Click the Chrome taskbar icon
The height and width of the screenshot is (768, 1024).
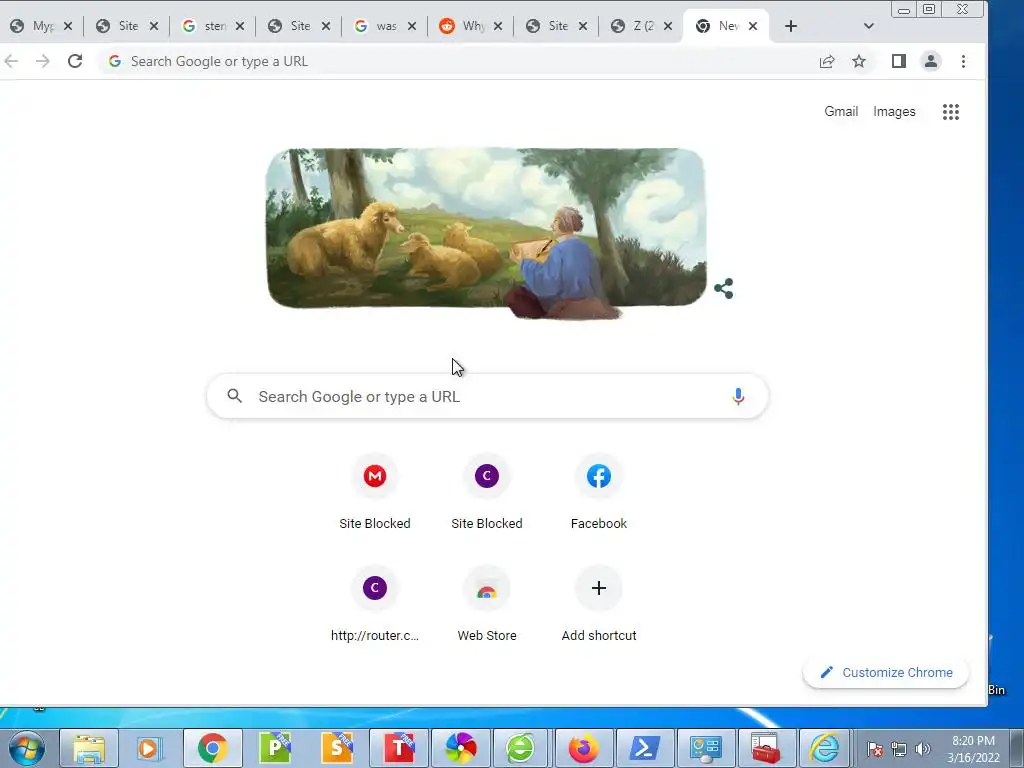pyautogui.click(x=212, y=748)
